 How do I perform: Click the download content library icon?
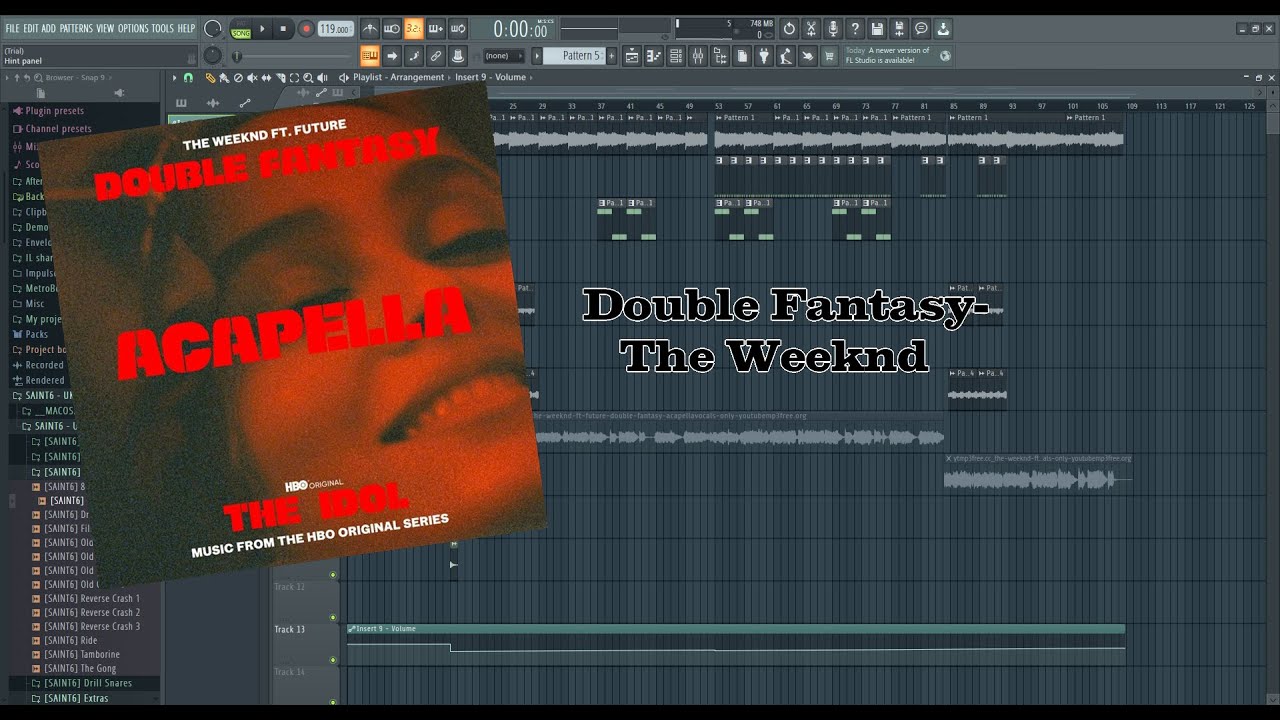[943, 29]
